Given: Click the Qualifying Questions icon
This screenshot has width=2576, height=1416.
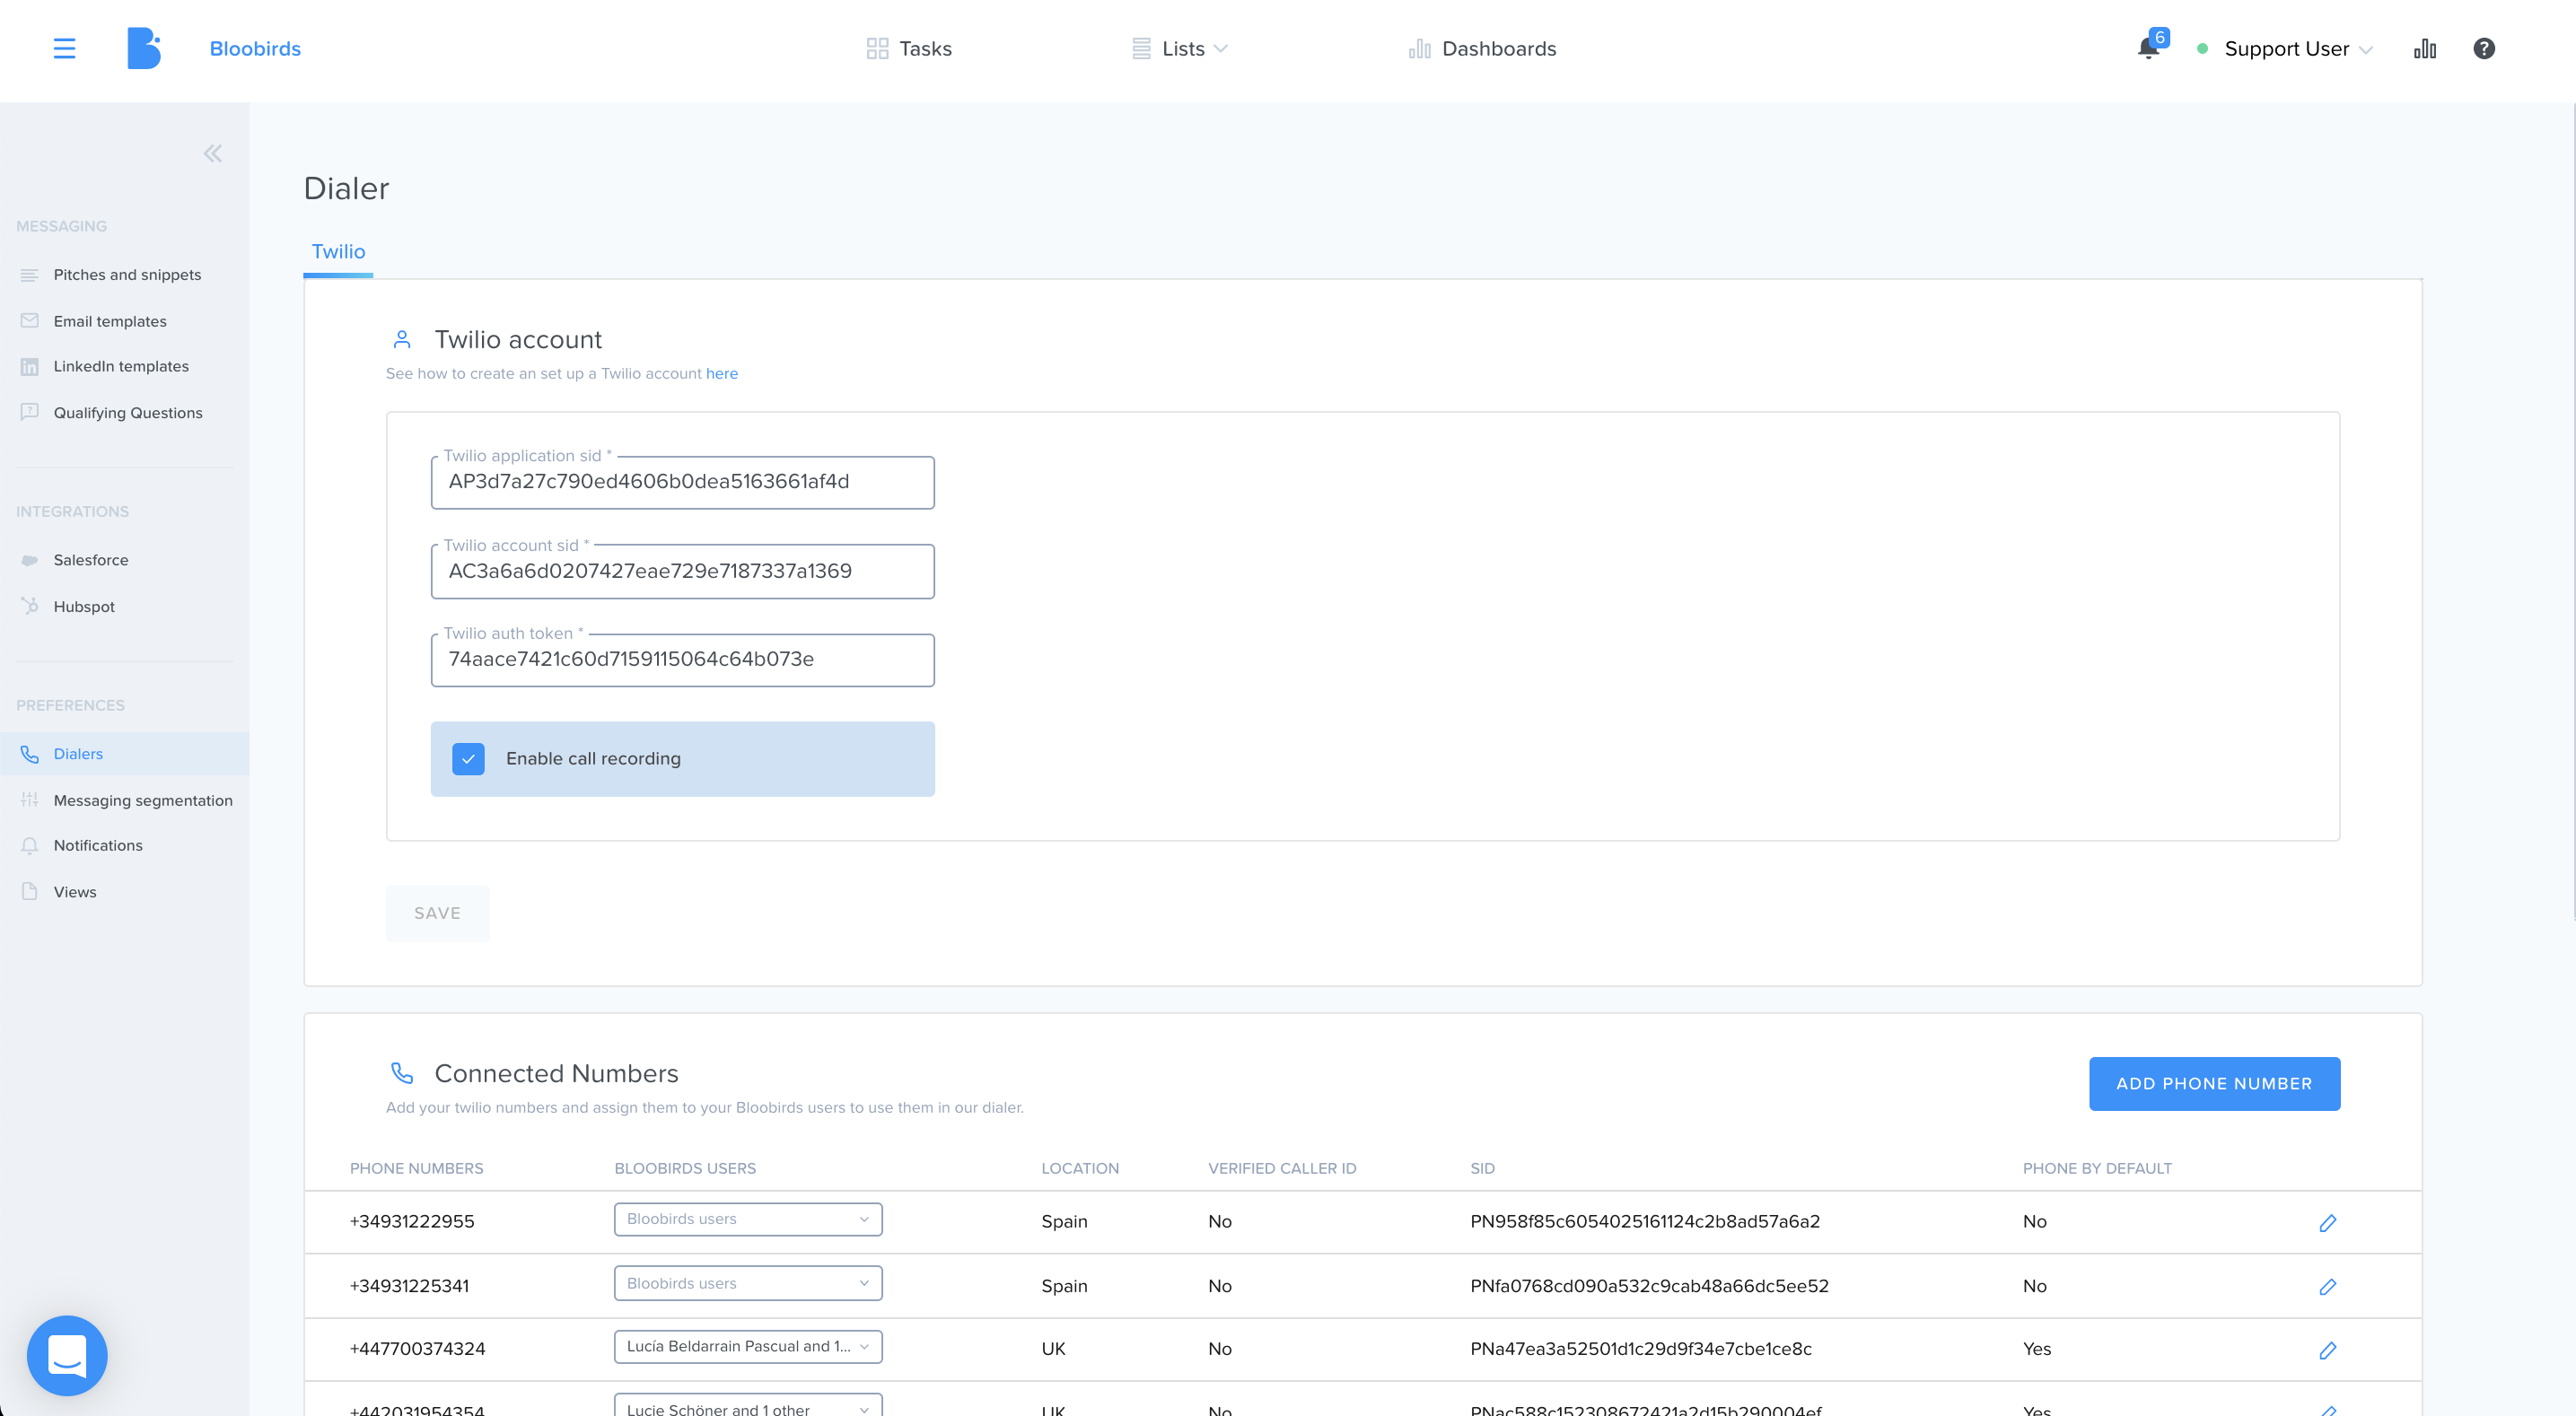Looking at the screenshot, I should pyautogui.click(x=29, y=412).
